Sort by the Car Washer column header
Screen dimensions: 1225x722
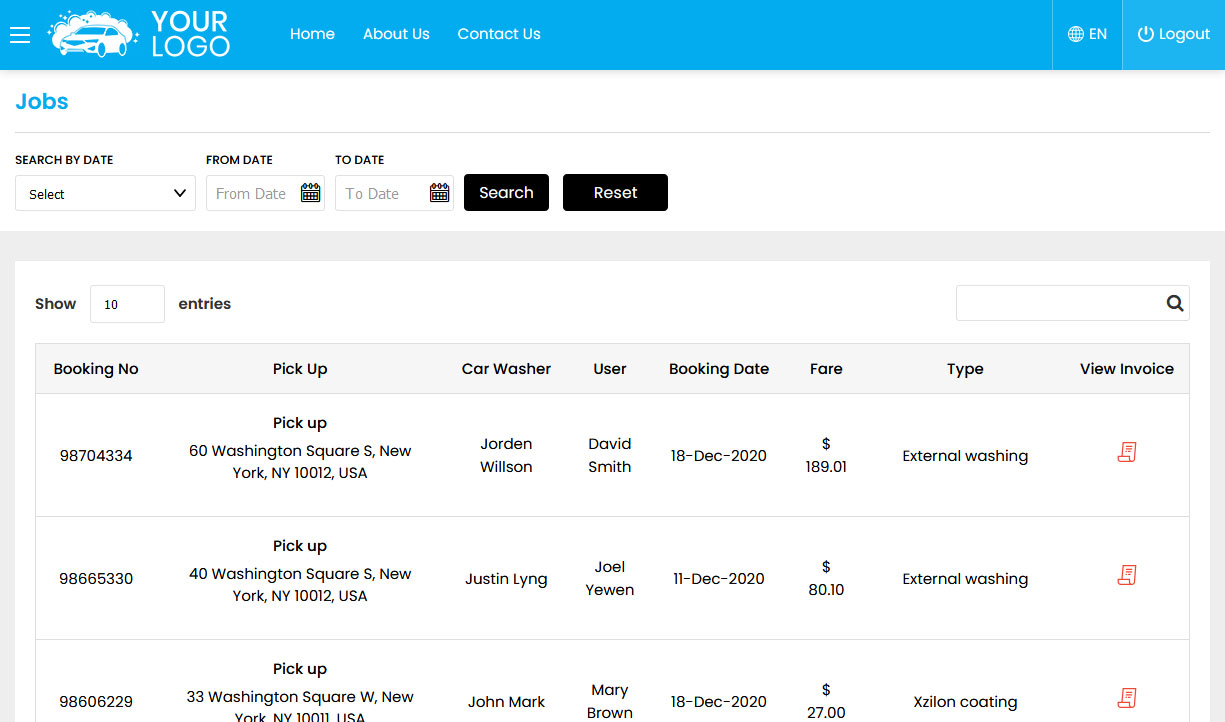coord(506,369)
